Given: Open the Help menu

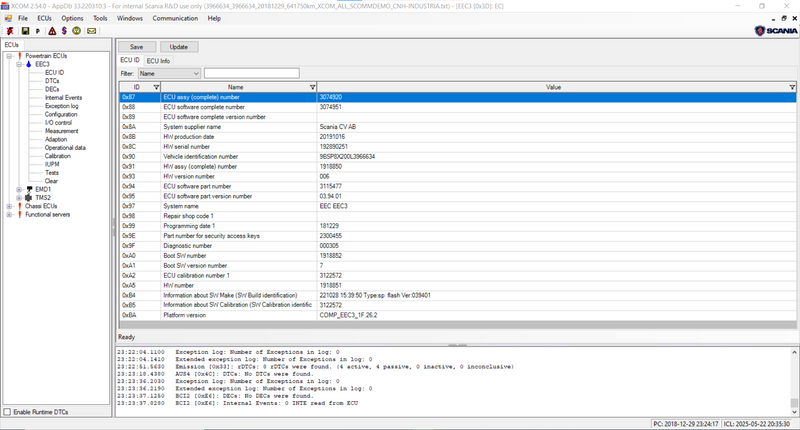Looking at the screenshot, I should [x=214, y=18].
